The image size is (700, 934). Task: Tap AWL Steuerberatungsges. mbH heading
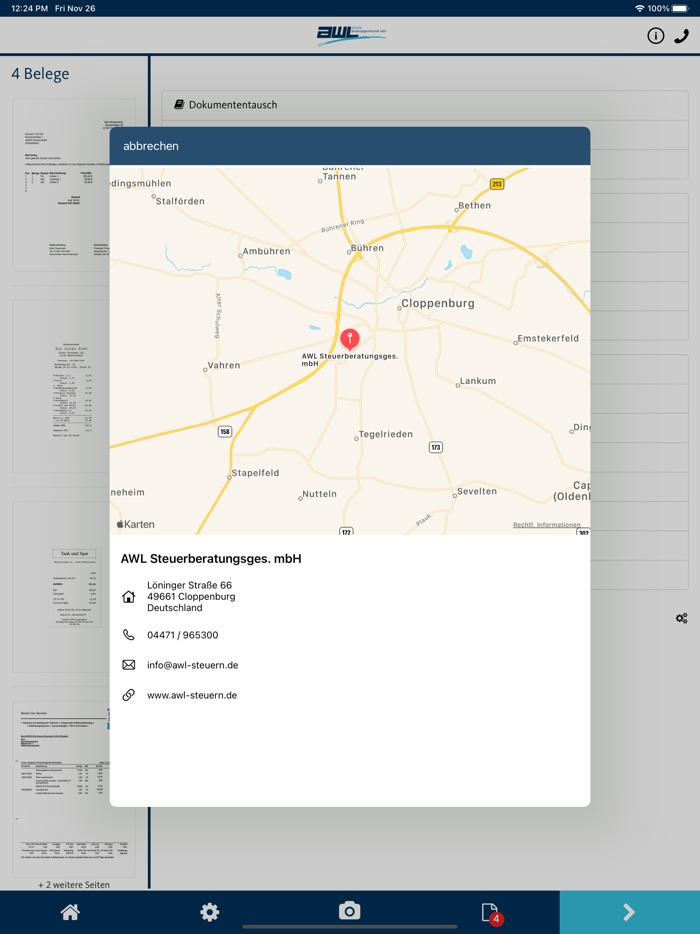tap(211, 559)
